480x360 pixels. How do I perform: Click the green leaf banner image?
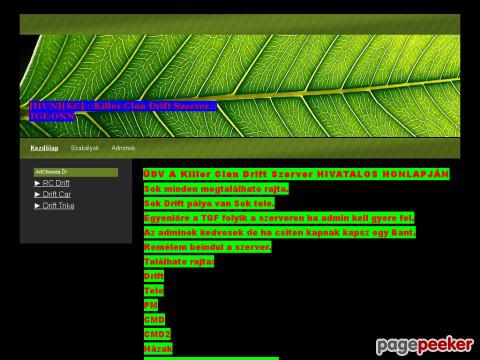[240, 86]
